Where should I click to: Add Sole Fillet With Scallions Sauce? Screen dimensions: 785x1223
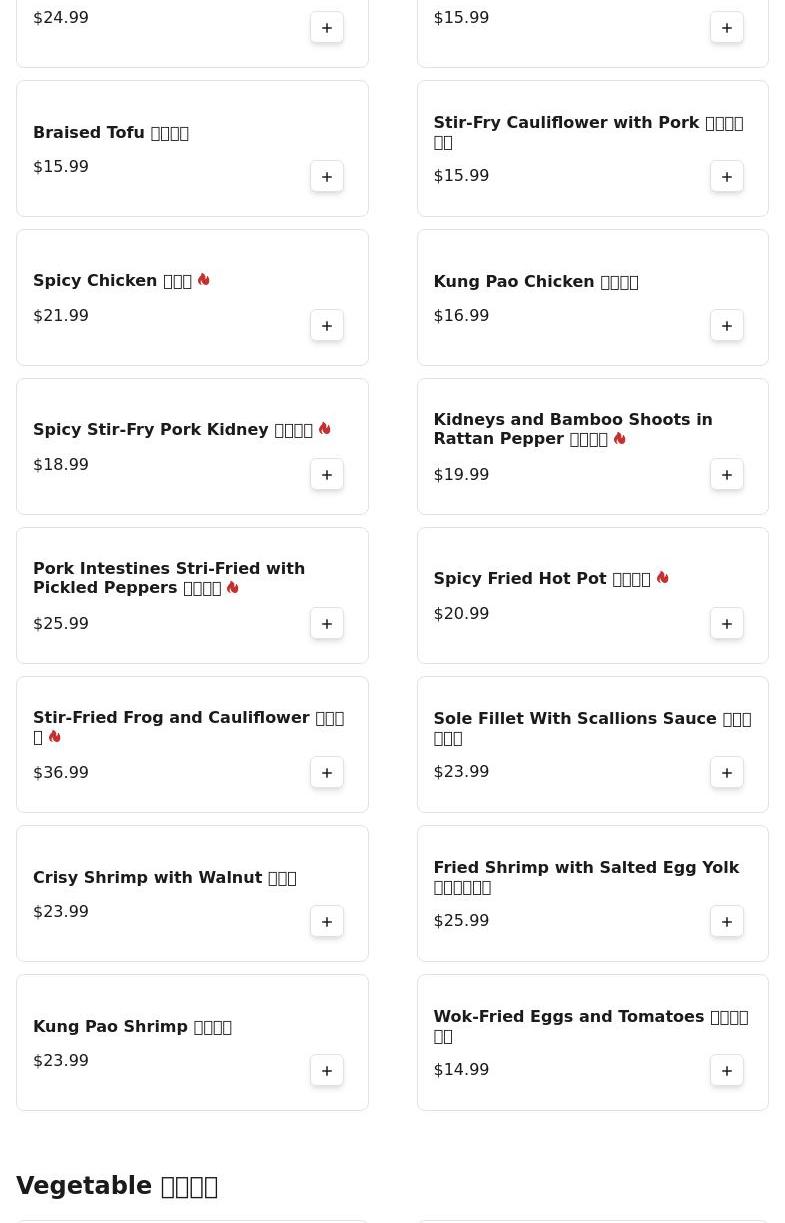click(x=727, y=773)
